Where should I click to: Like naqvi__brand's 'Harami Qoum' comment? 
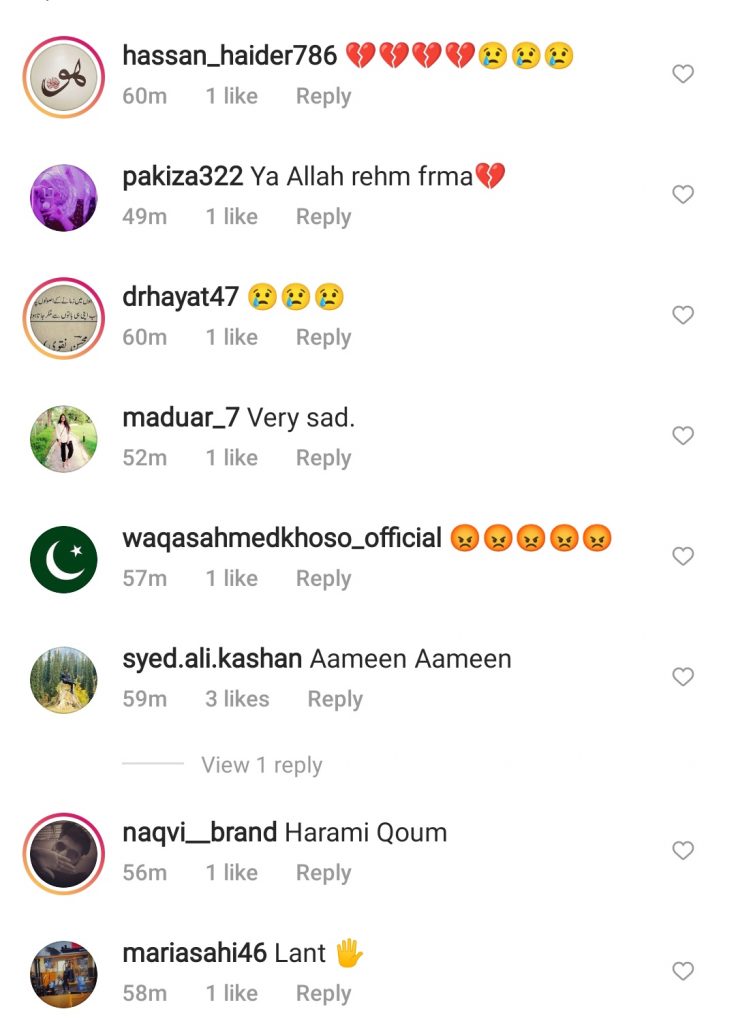point(682,850)
